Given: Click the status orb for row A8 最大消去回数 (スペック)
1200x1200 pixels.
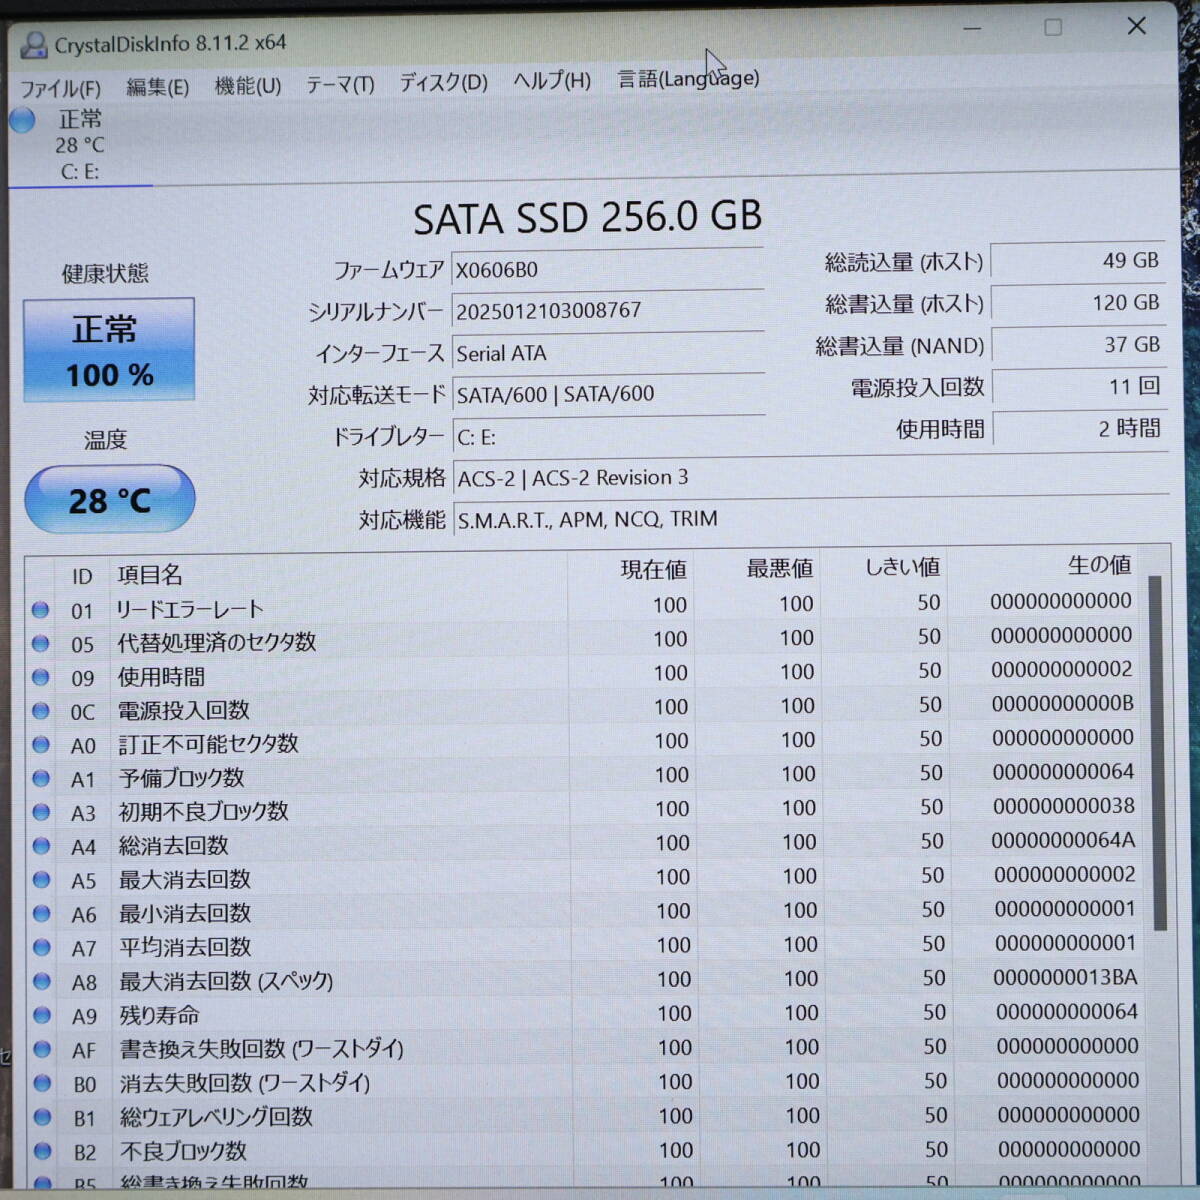Looking at the screenshot, I should 42,982.
